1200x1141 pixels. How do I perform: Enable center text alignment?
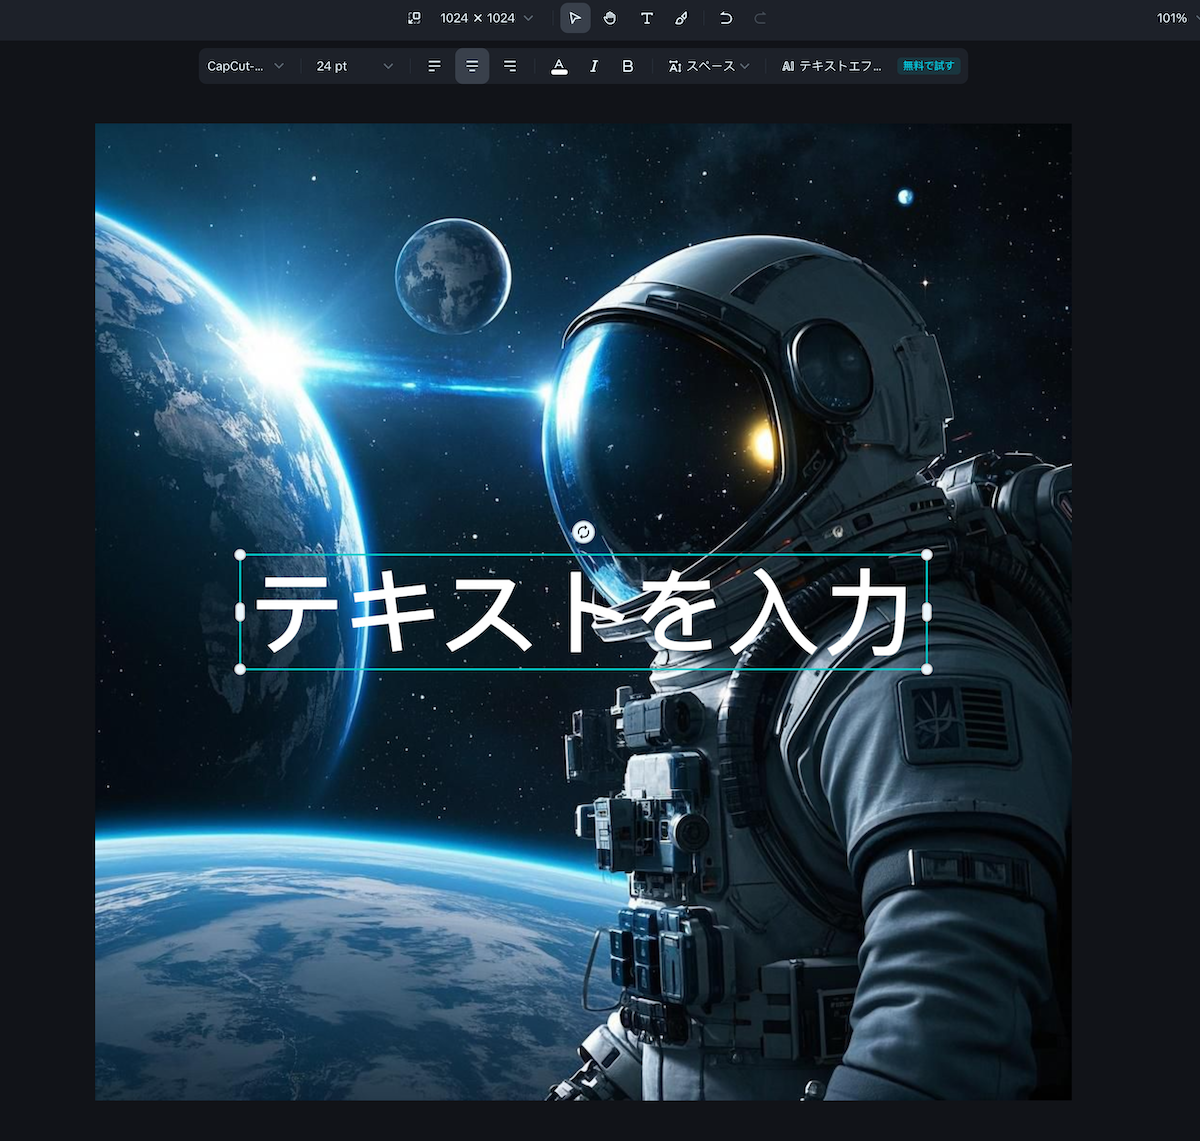point(472,66)
